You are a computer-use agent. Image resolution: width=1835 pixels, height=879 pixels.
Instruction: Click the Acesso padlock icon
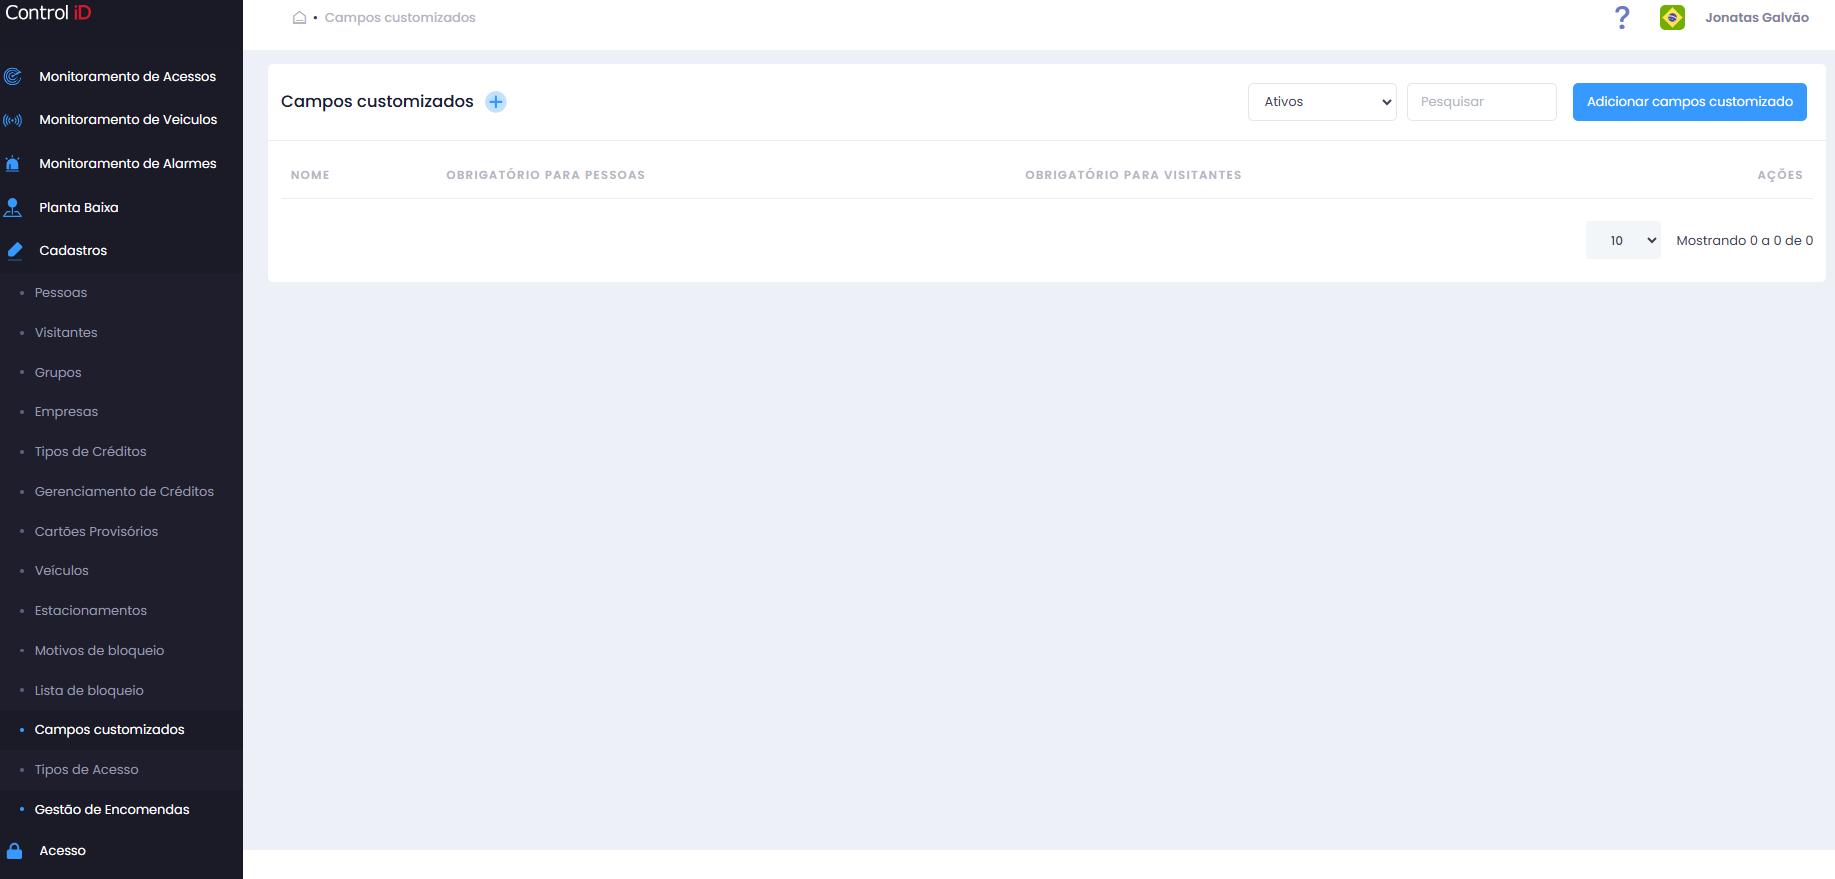click(14, 851)
